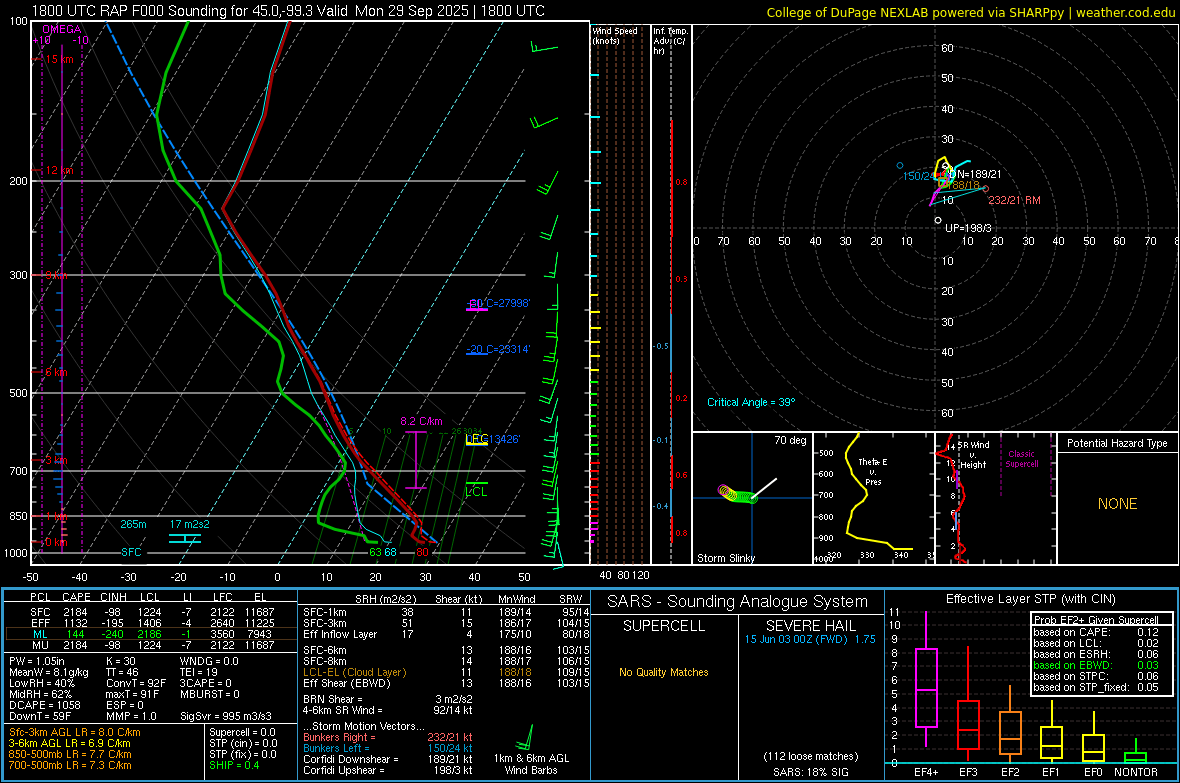Select the 6 km height marker

[57, 372]
